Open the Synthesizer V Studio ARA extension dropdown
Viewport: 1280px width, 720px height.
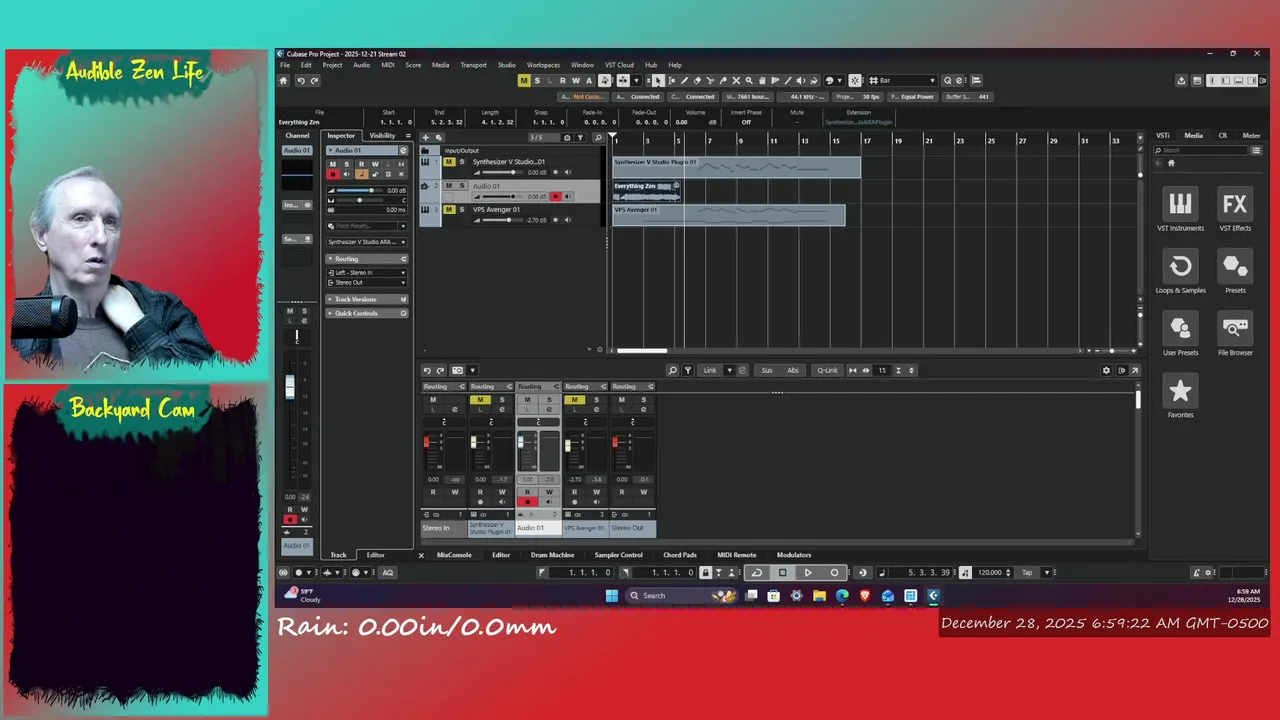click(367, 241)
